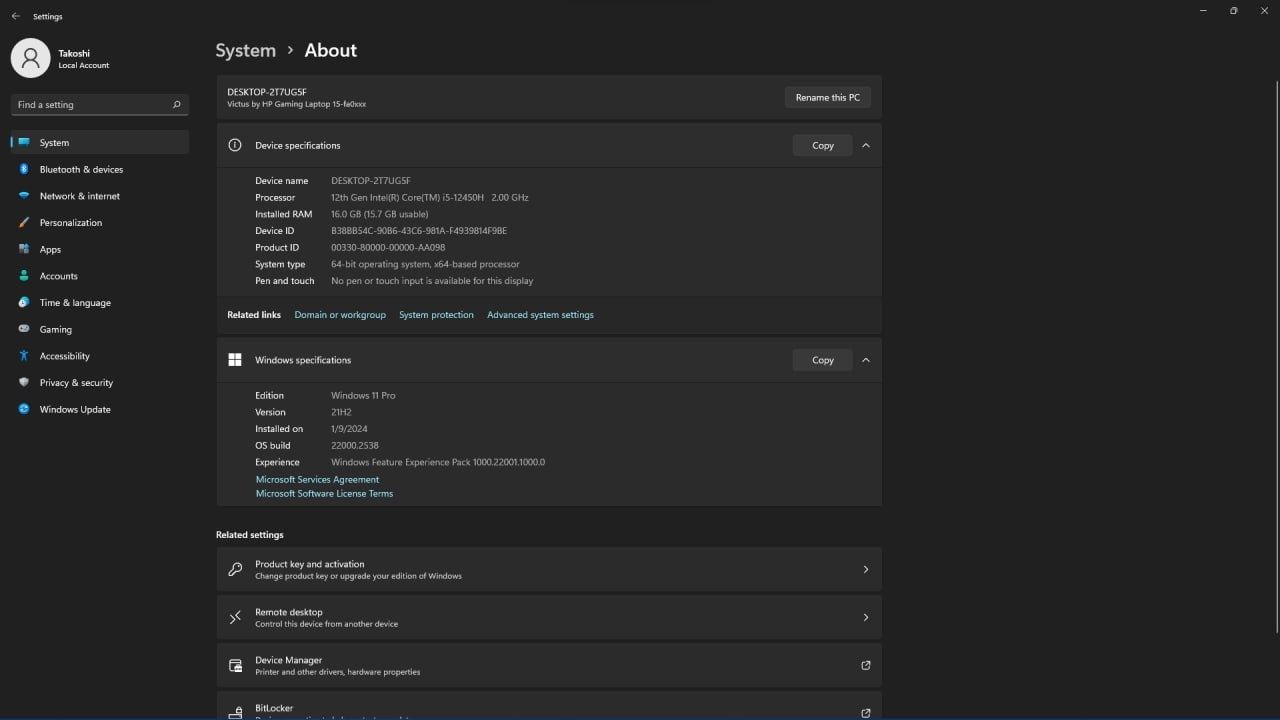Click the Product ID value 00330-80000-00000-AA098
The image size is (1280, 720).
388,247
